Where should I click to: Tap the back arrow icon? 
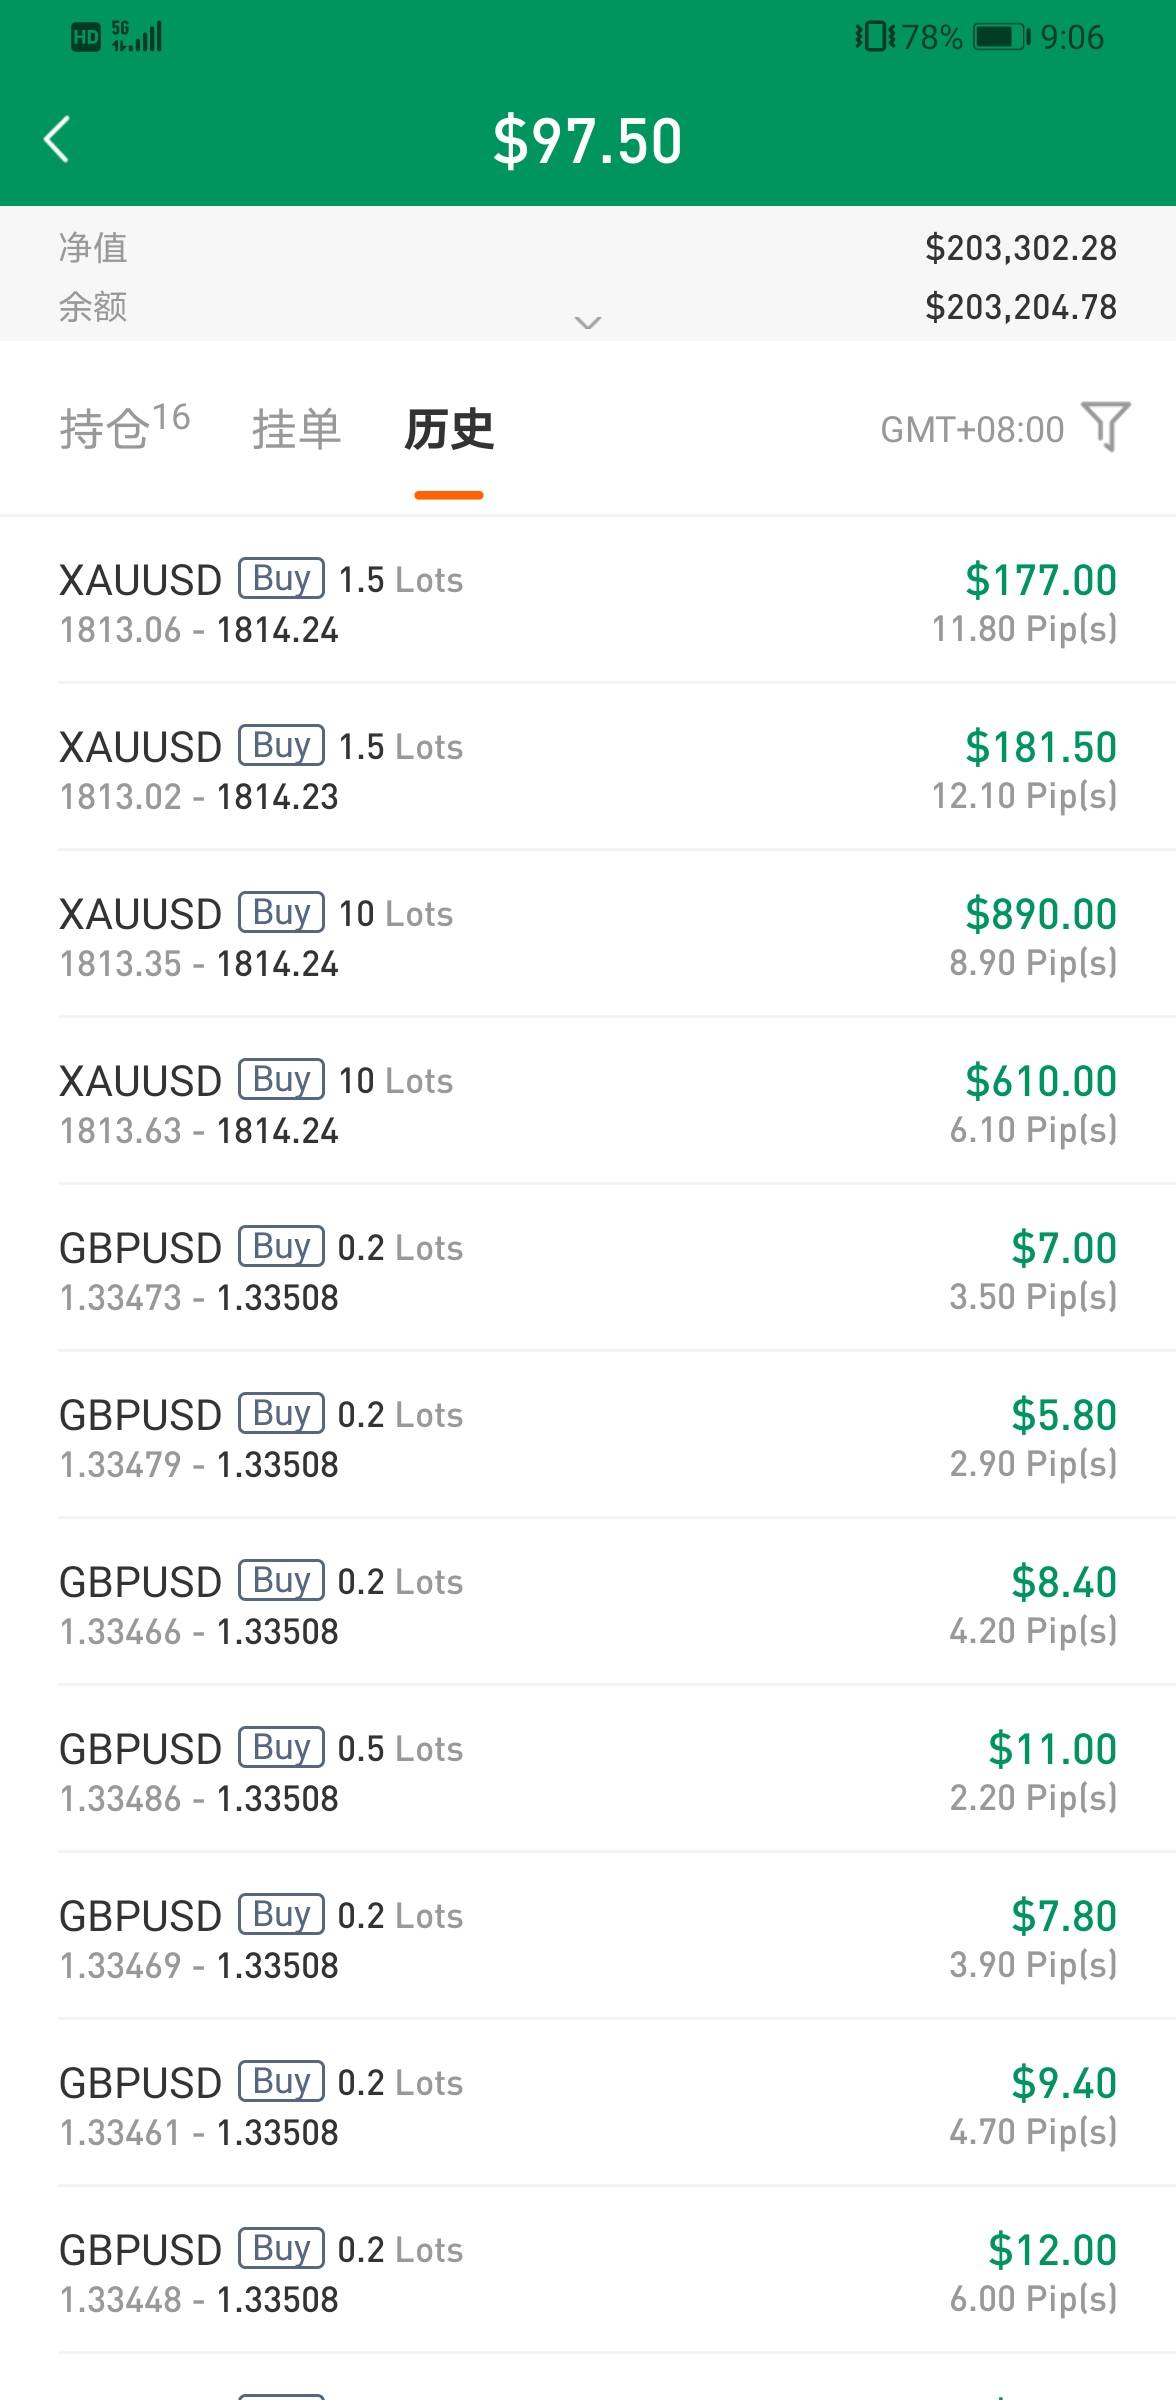click(x=58, y=139)
